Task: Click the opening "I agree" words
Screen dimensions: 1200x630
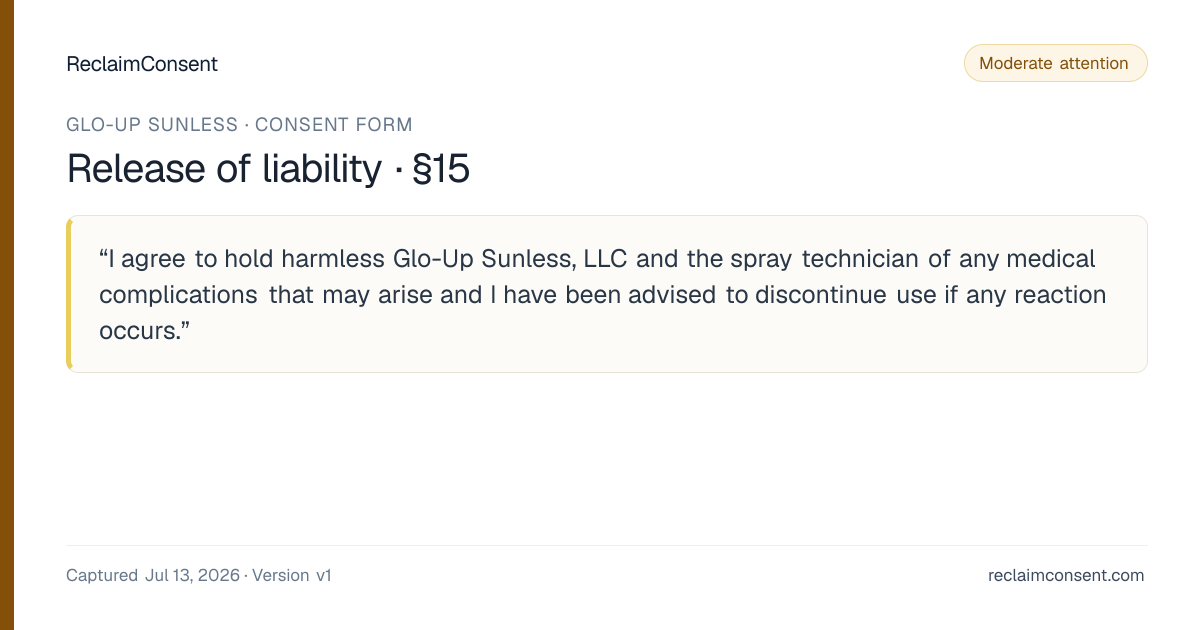Action: coord(145,259)
